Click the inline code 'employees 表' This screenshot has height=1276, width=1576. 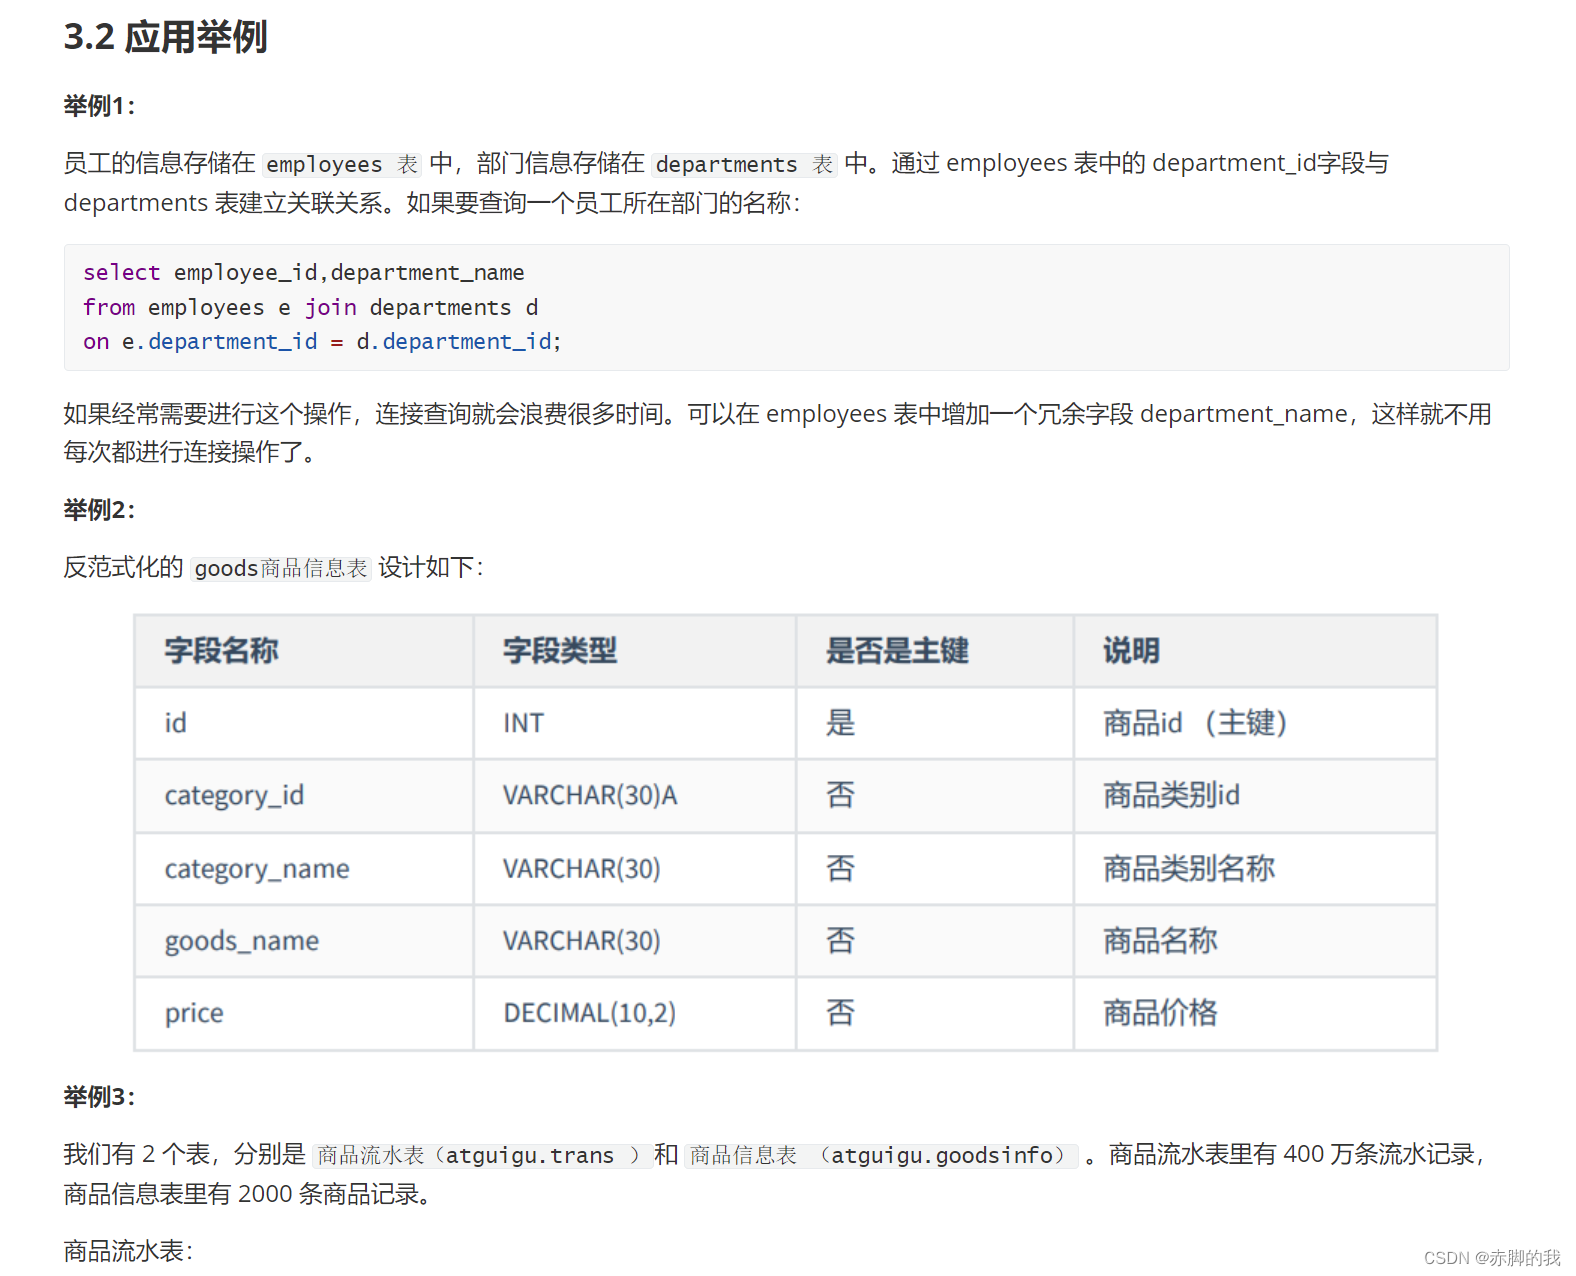pyautogui.click(x=342, y=164)
